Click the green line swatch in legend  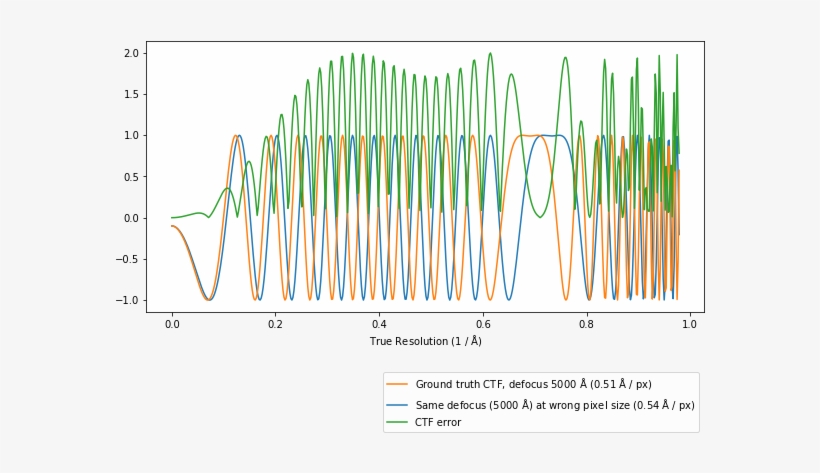(399, 423)
